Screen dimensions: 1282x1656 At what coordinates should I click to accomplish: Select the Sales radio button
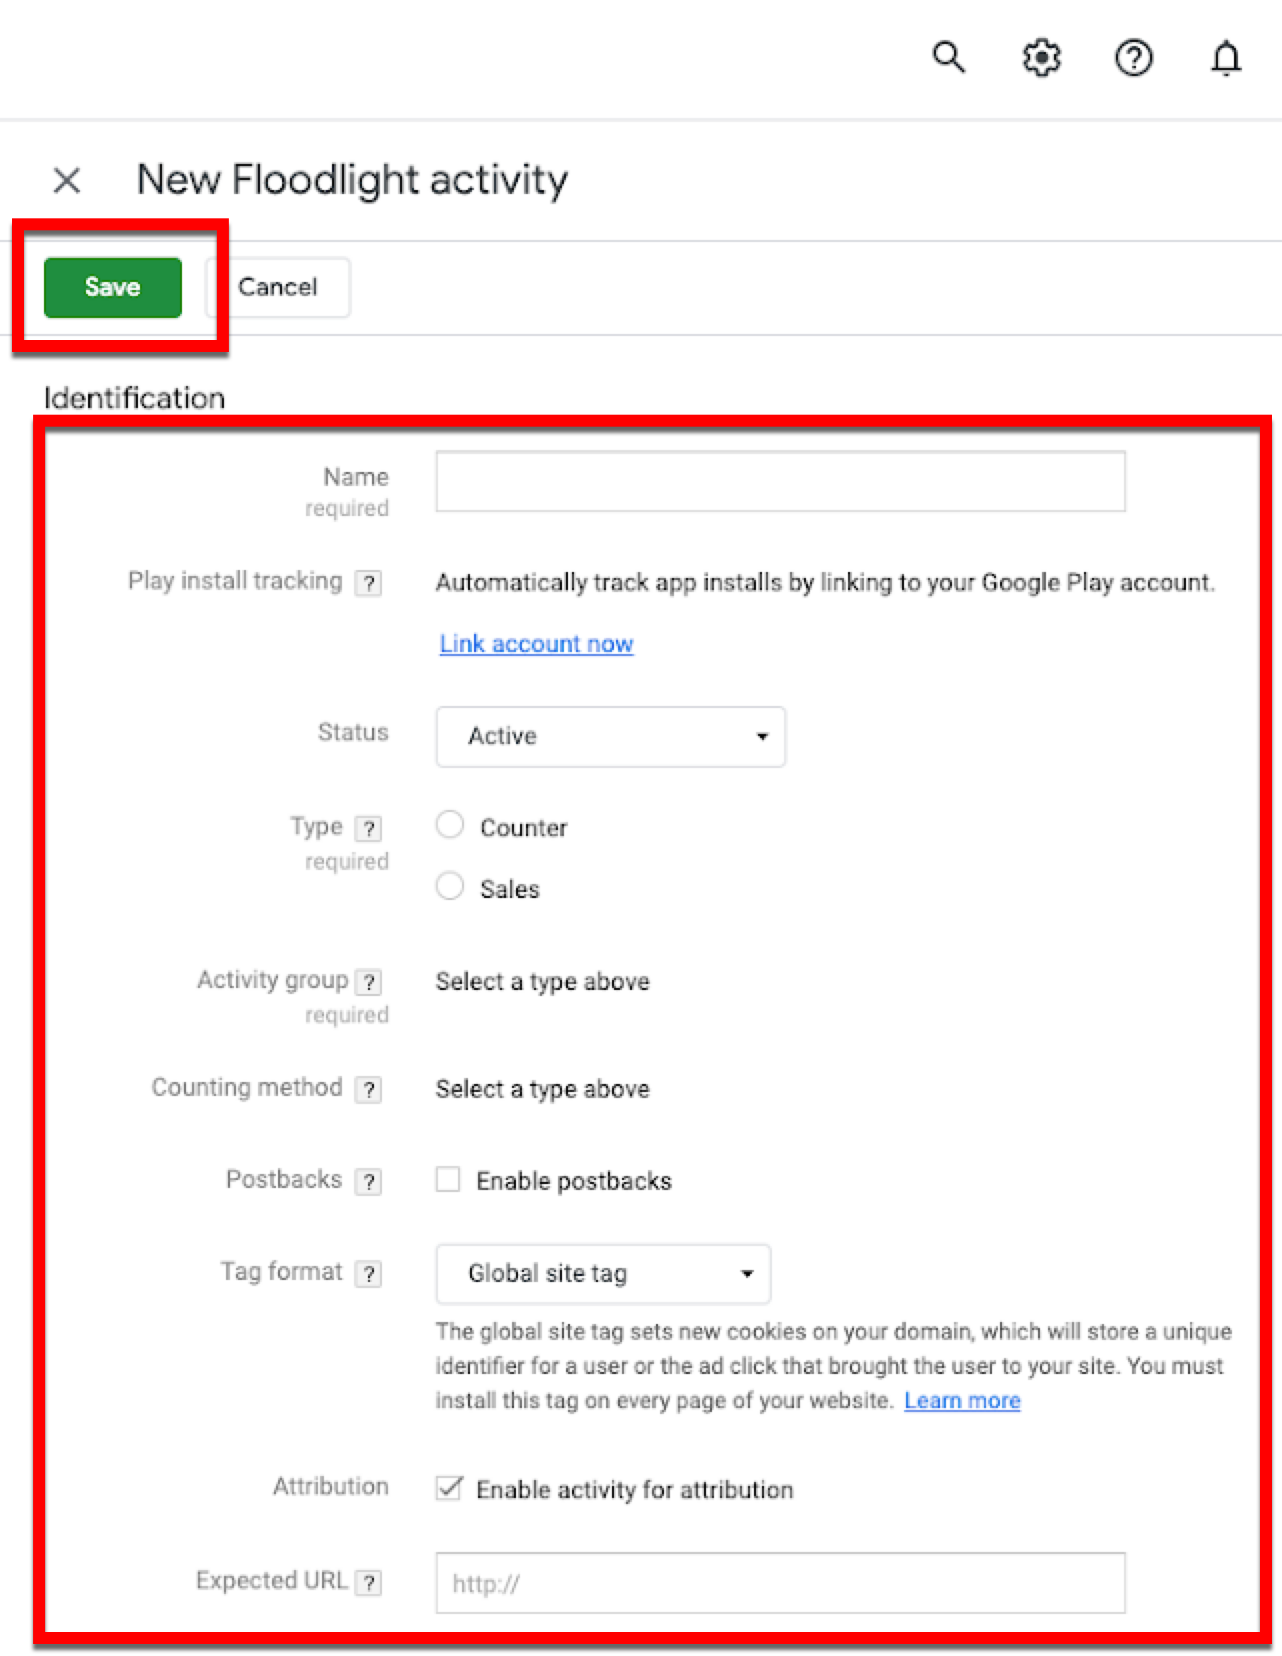coord(450,886)
